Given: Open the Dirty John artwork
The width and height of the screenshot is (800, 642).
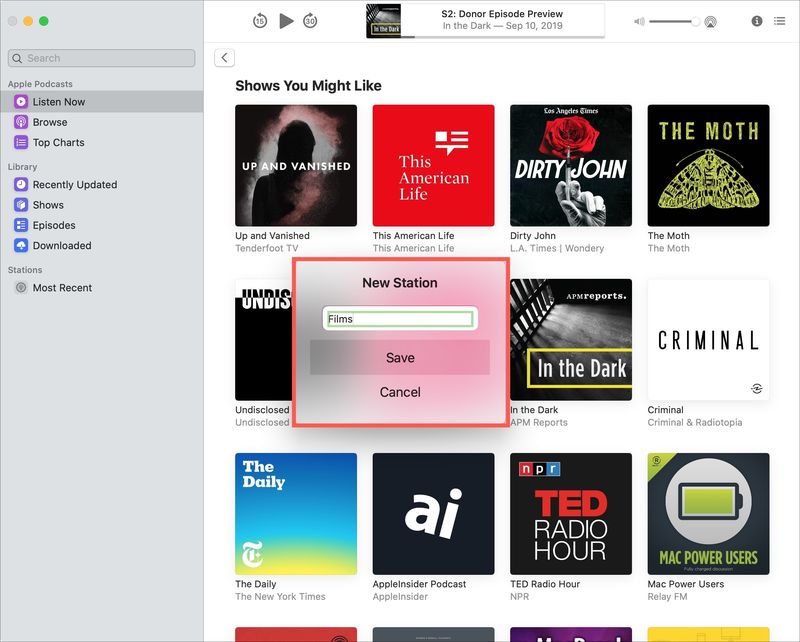Looking at the screenshot, I should tap(571, 165).
